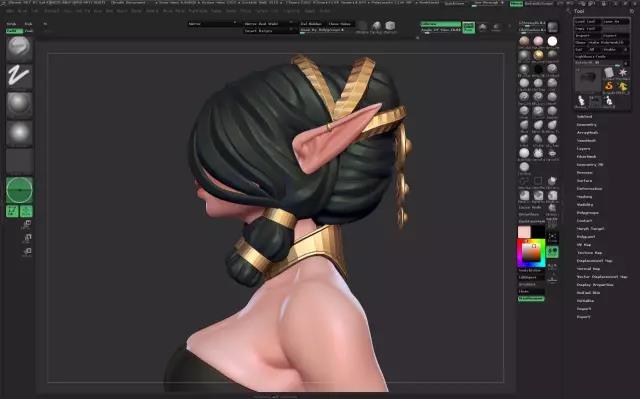Click the top small transform icon in left column
The width and height of the screenshot is (640, 399).
tap(27, 224)
